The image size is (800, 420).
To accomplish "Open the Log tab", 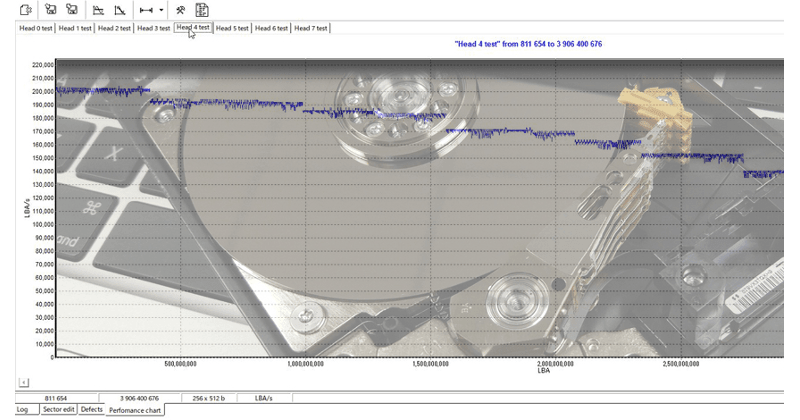I will tap(22, 410).
